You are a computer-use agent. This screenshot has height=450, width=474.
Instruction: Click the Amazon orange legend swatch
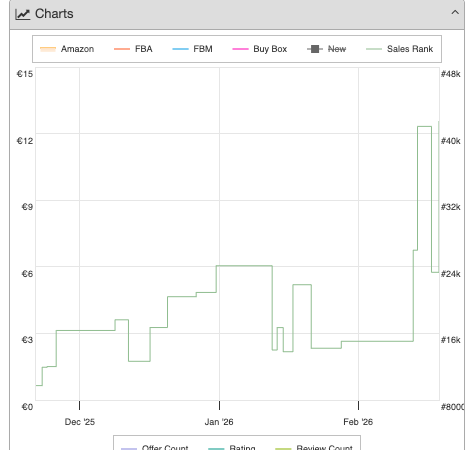click(48, 49)
